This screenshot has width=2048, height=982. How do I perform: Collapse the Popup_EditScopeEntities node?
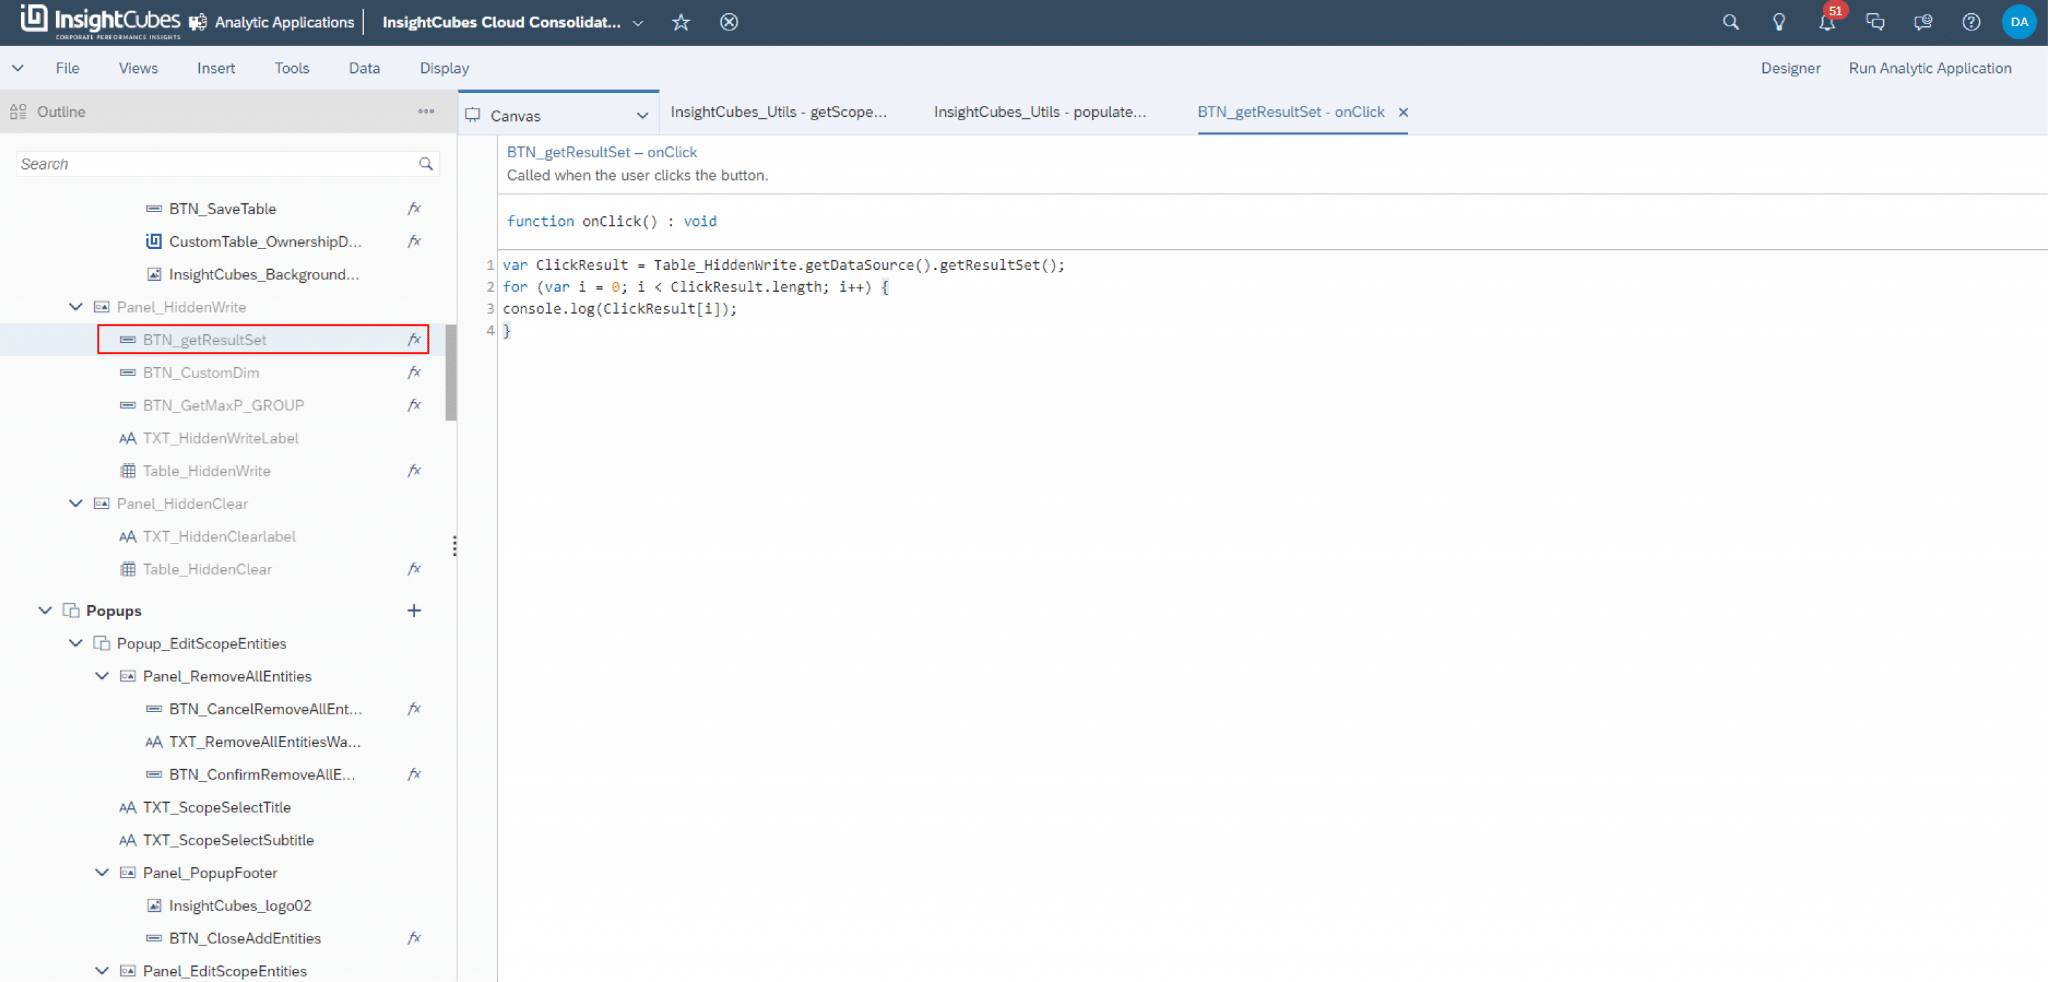coord(75,643)
